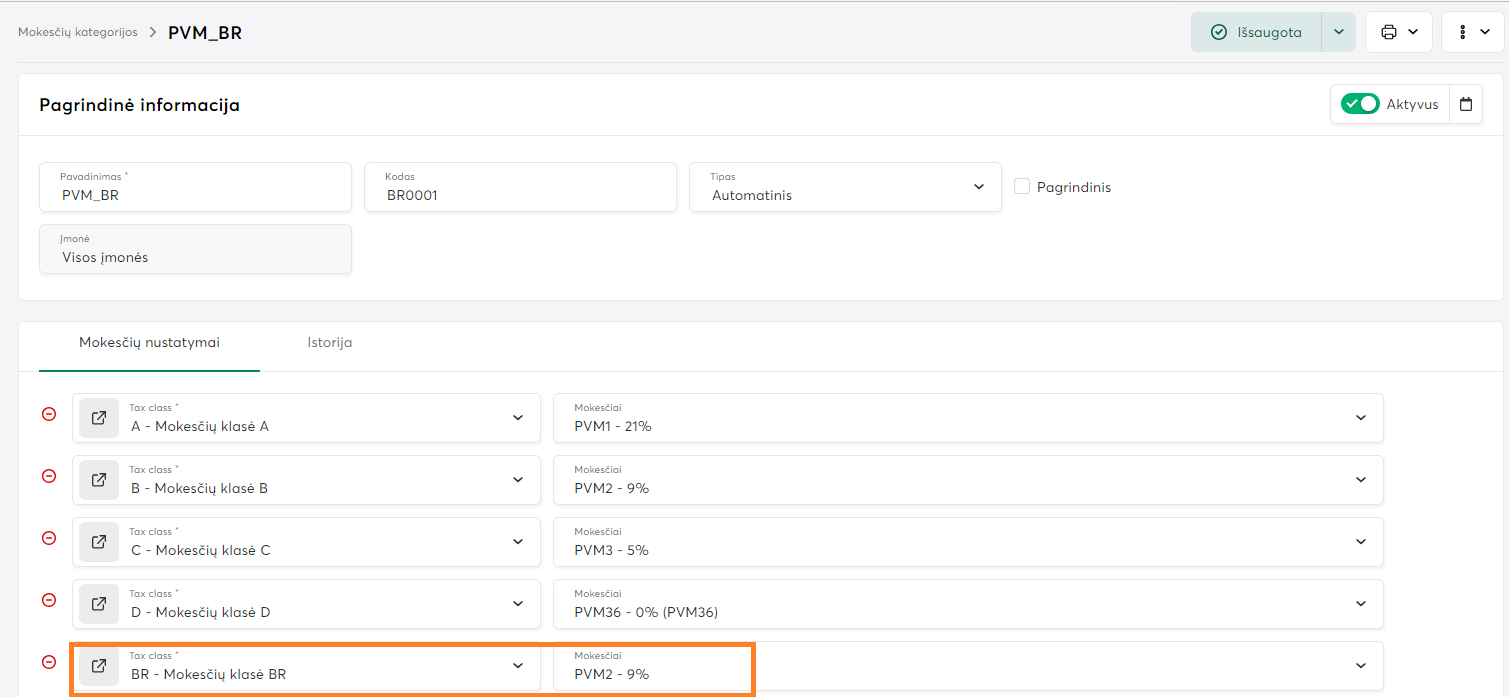This screenshot has width=1509, height=697.
Task: Click the printer icon in header
Action: pyautogui.click(x=1389, y=32)
